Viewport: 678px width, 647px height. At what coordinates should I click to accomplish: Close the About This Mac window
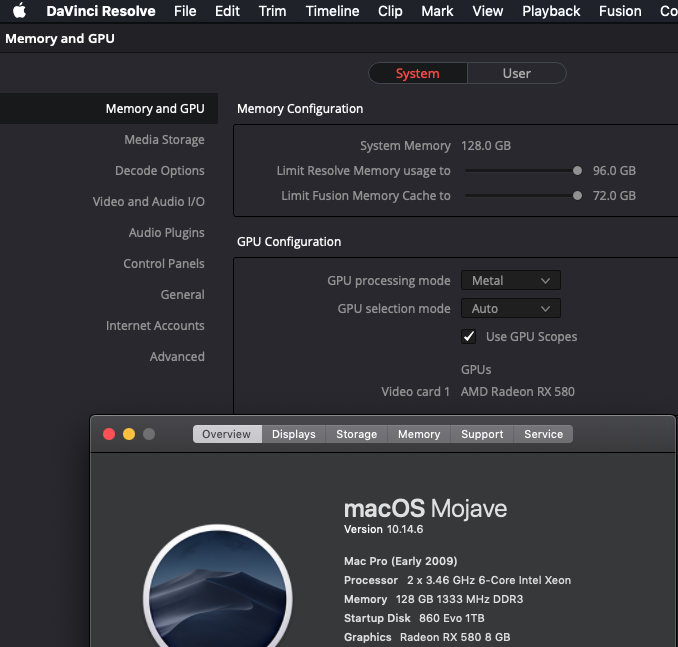pos(109,434)
